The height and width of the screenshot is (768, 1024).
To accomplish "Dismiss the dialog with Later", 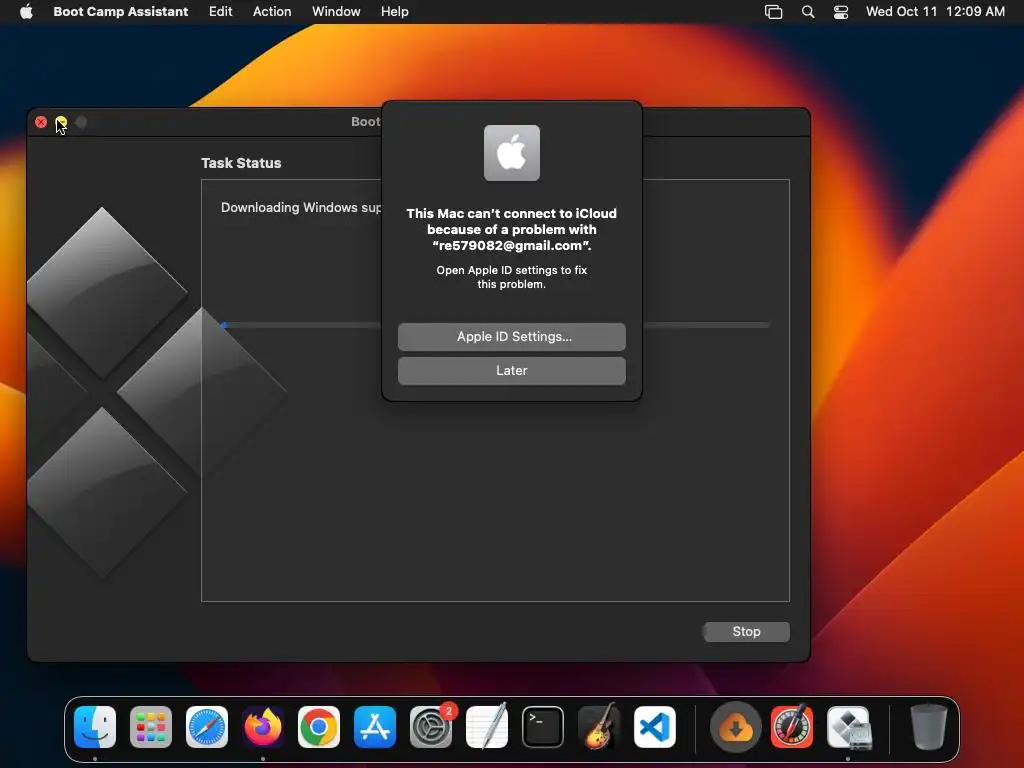I will (512, 370).
